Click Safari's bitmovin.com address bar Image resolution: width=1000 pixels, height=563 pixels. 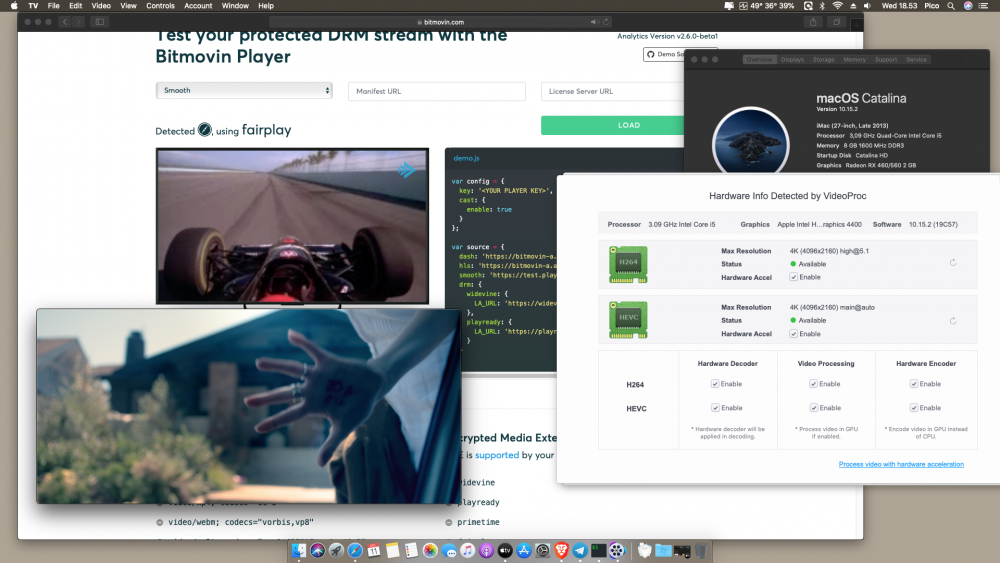439,22
